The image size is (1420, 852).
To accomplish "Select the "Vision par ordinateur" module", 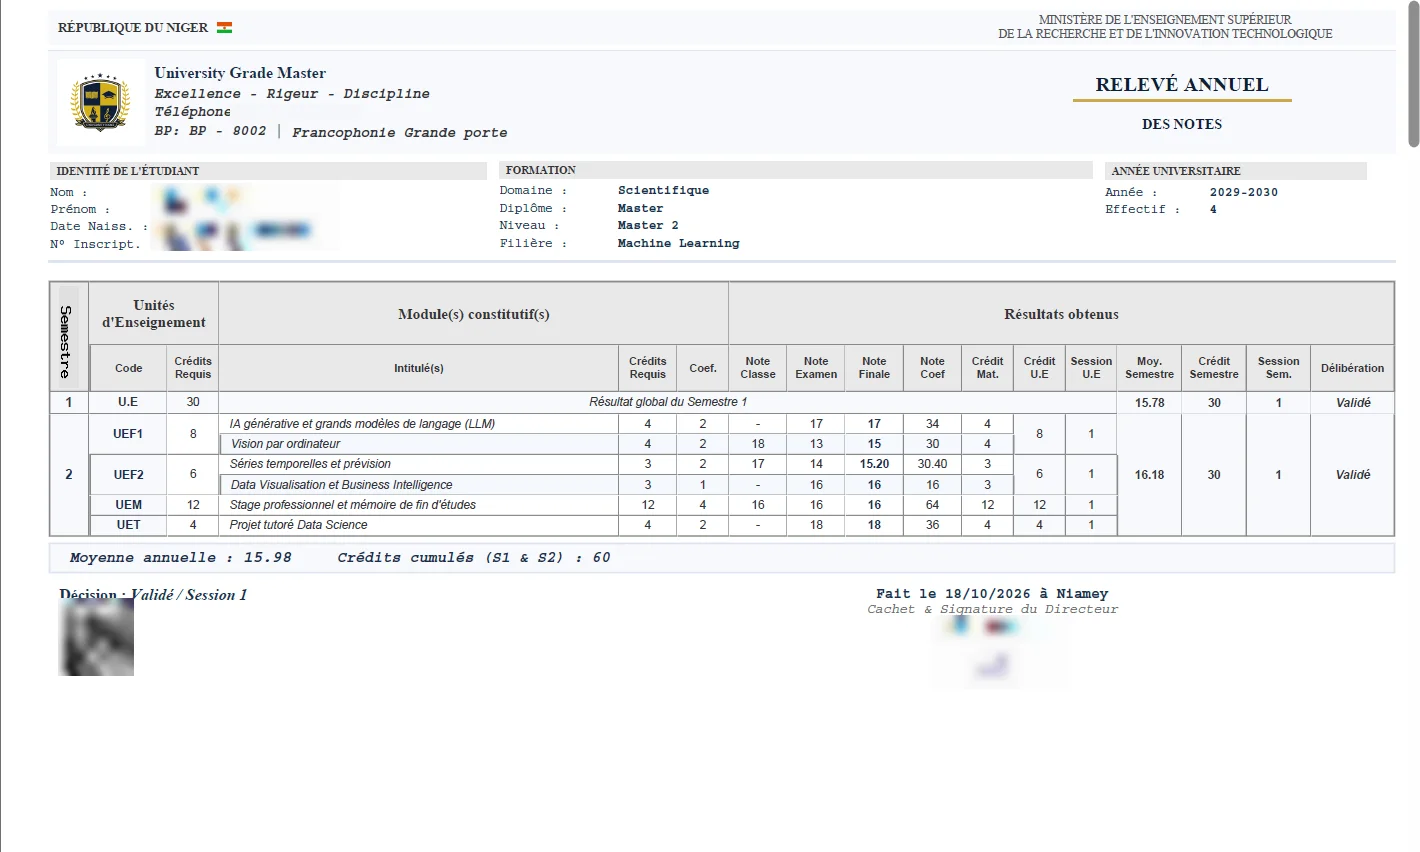I will [x=285, y=444].
